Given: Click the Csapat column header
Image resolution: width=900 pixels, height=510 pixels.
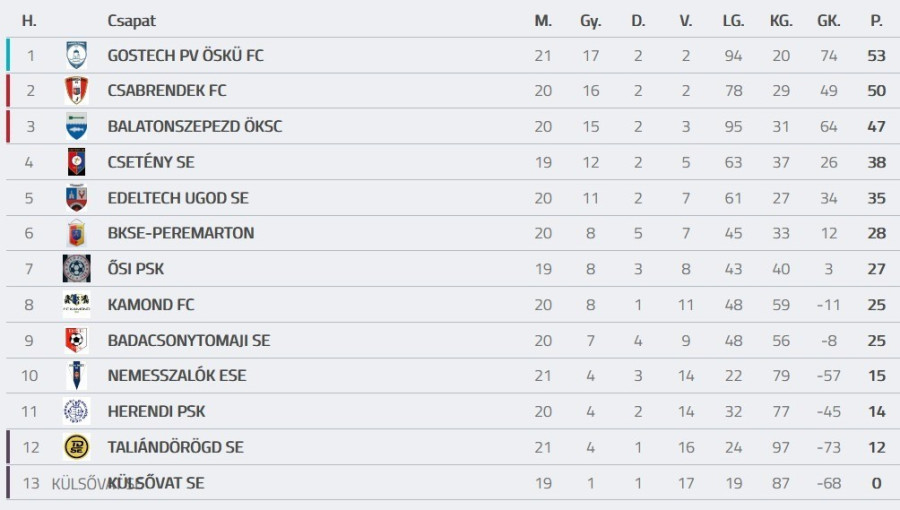Looking at the screenshot, I should coord(131,21).
